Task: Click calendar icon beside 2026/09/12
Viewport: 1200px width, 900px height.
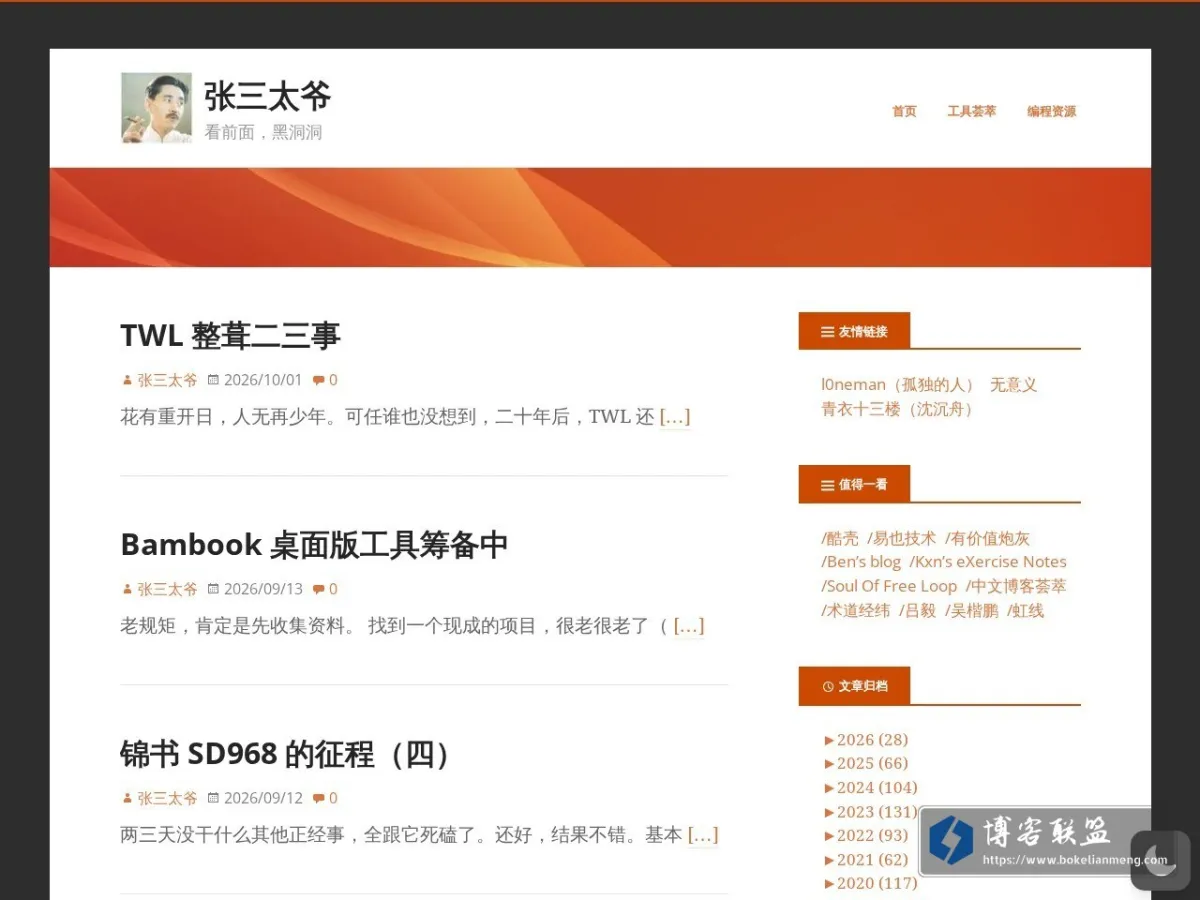Action: [x=213, y=798]
